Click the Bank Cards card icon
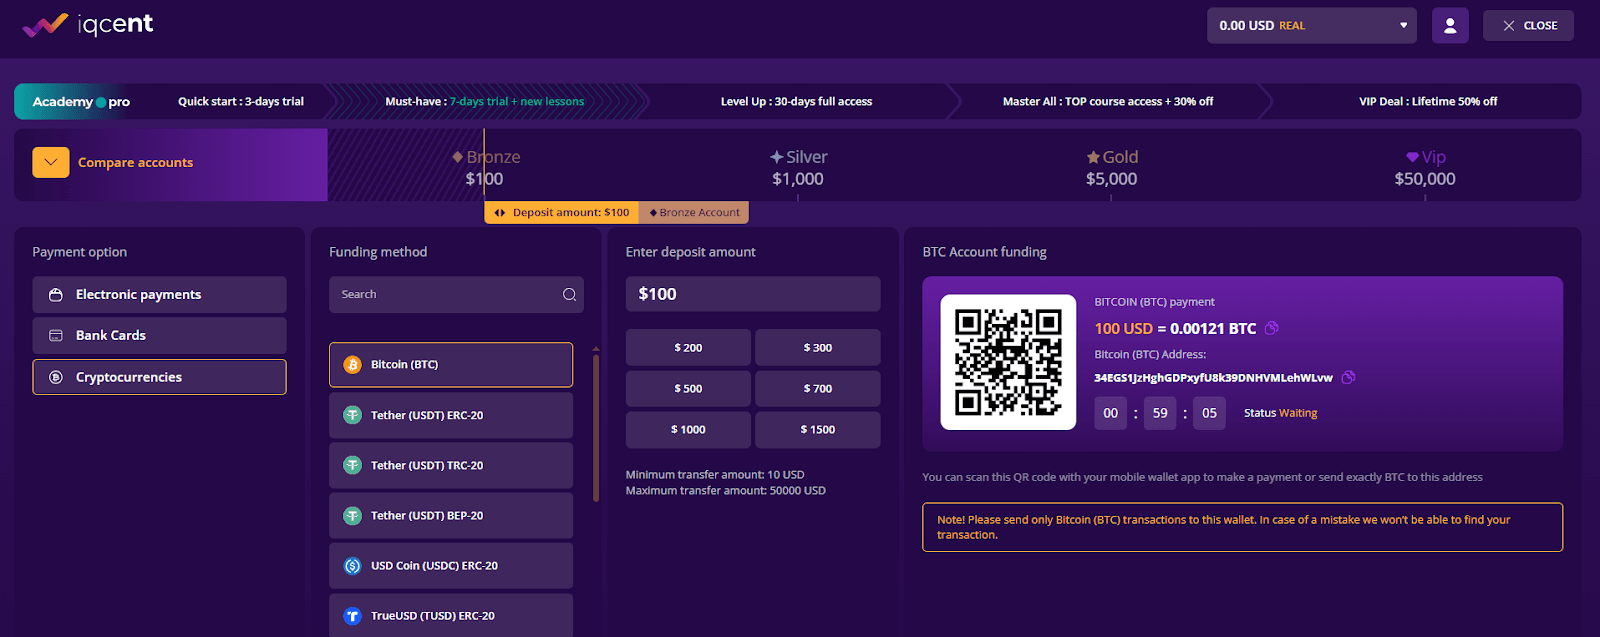Viewport: 1600px width, 637px height. click(x=56, y=336)
